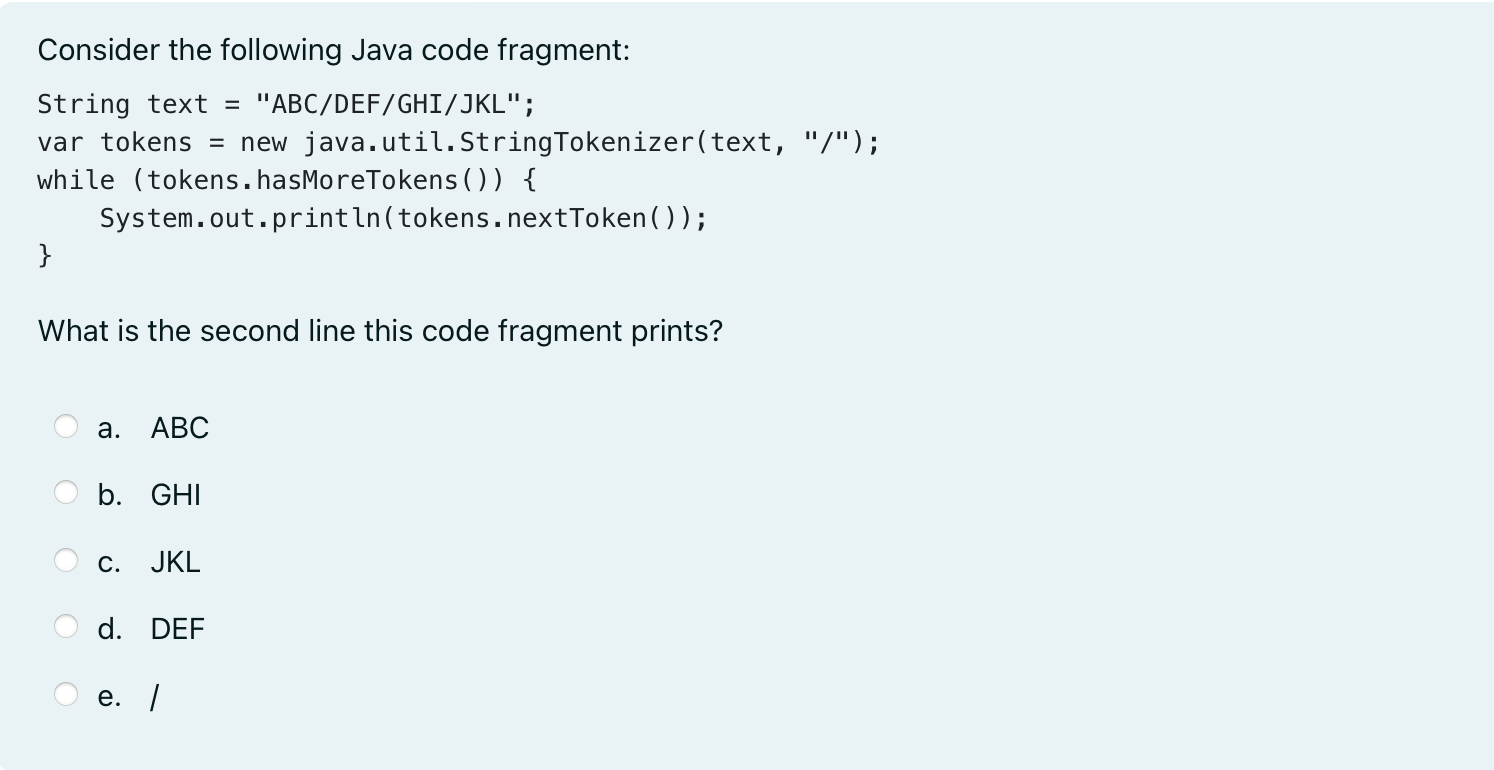This screenshot has width=1494, height=770.
Task: Click the System.out.println code line
Action: (x=403, y=218)
